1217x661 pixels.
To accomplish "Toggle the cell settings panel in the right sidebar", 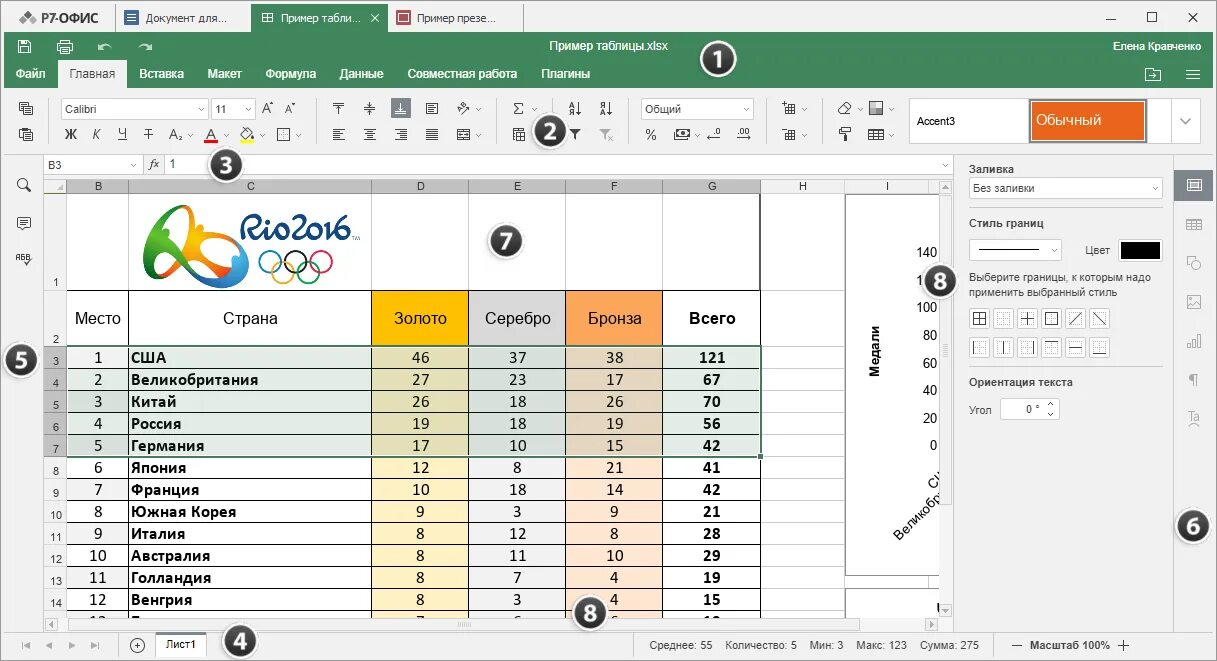I will tap(1193, 185).
